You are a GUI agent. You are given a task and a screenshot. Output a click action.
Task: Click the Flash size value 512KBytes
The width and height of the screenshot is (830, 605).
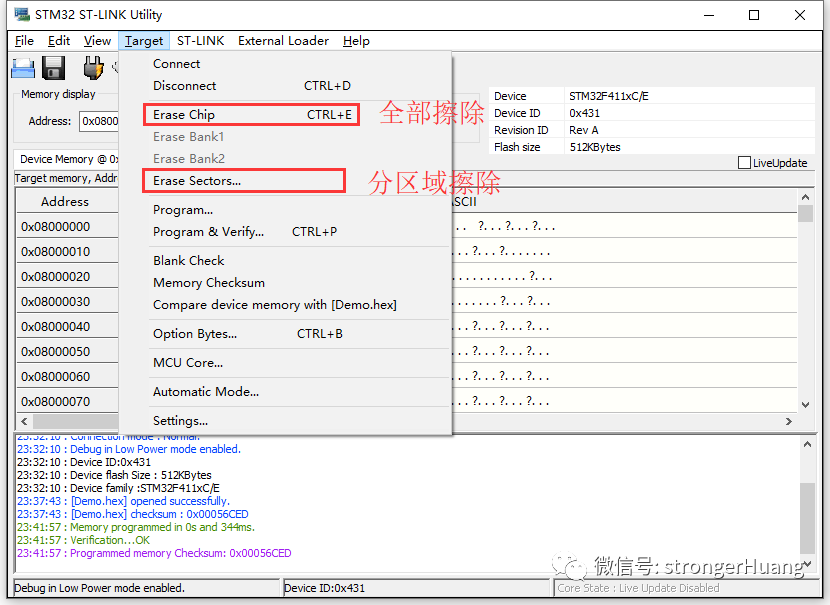pyautogui.click(x=595, y=147)
